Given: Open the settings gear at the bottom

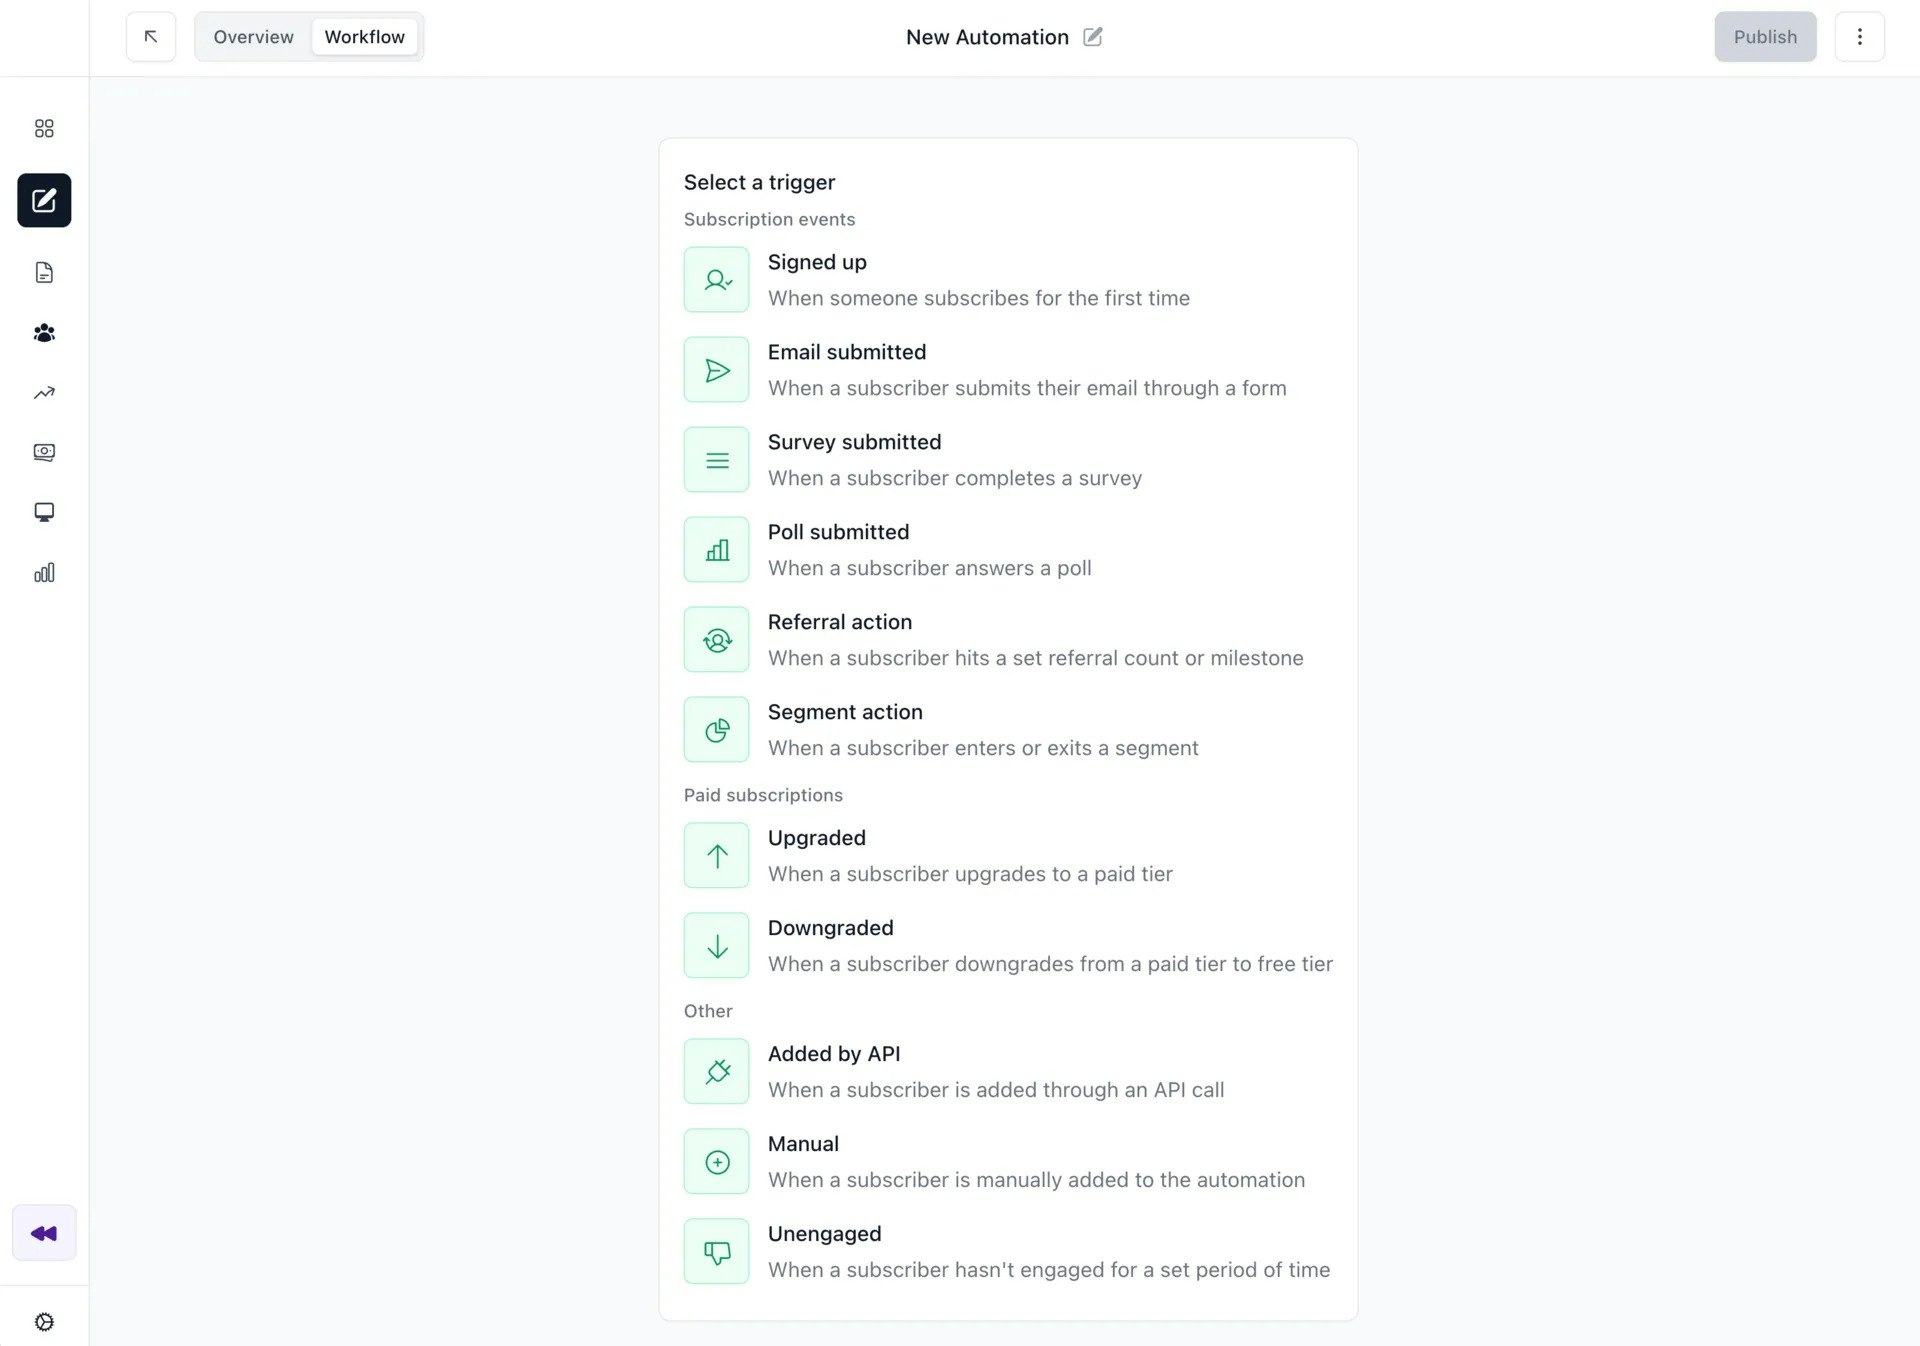Looking at the screenshot, I should click(x=44, y=1321).
